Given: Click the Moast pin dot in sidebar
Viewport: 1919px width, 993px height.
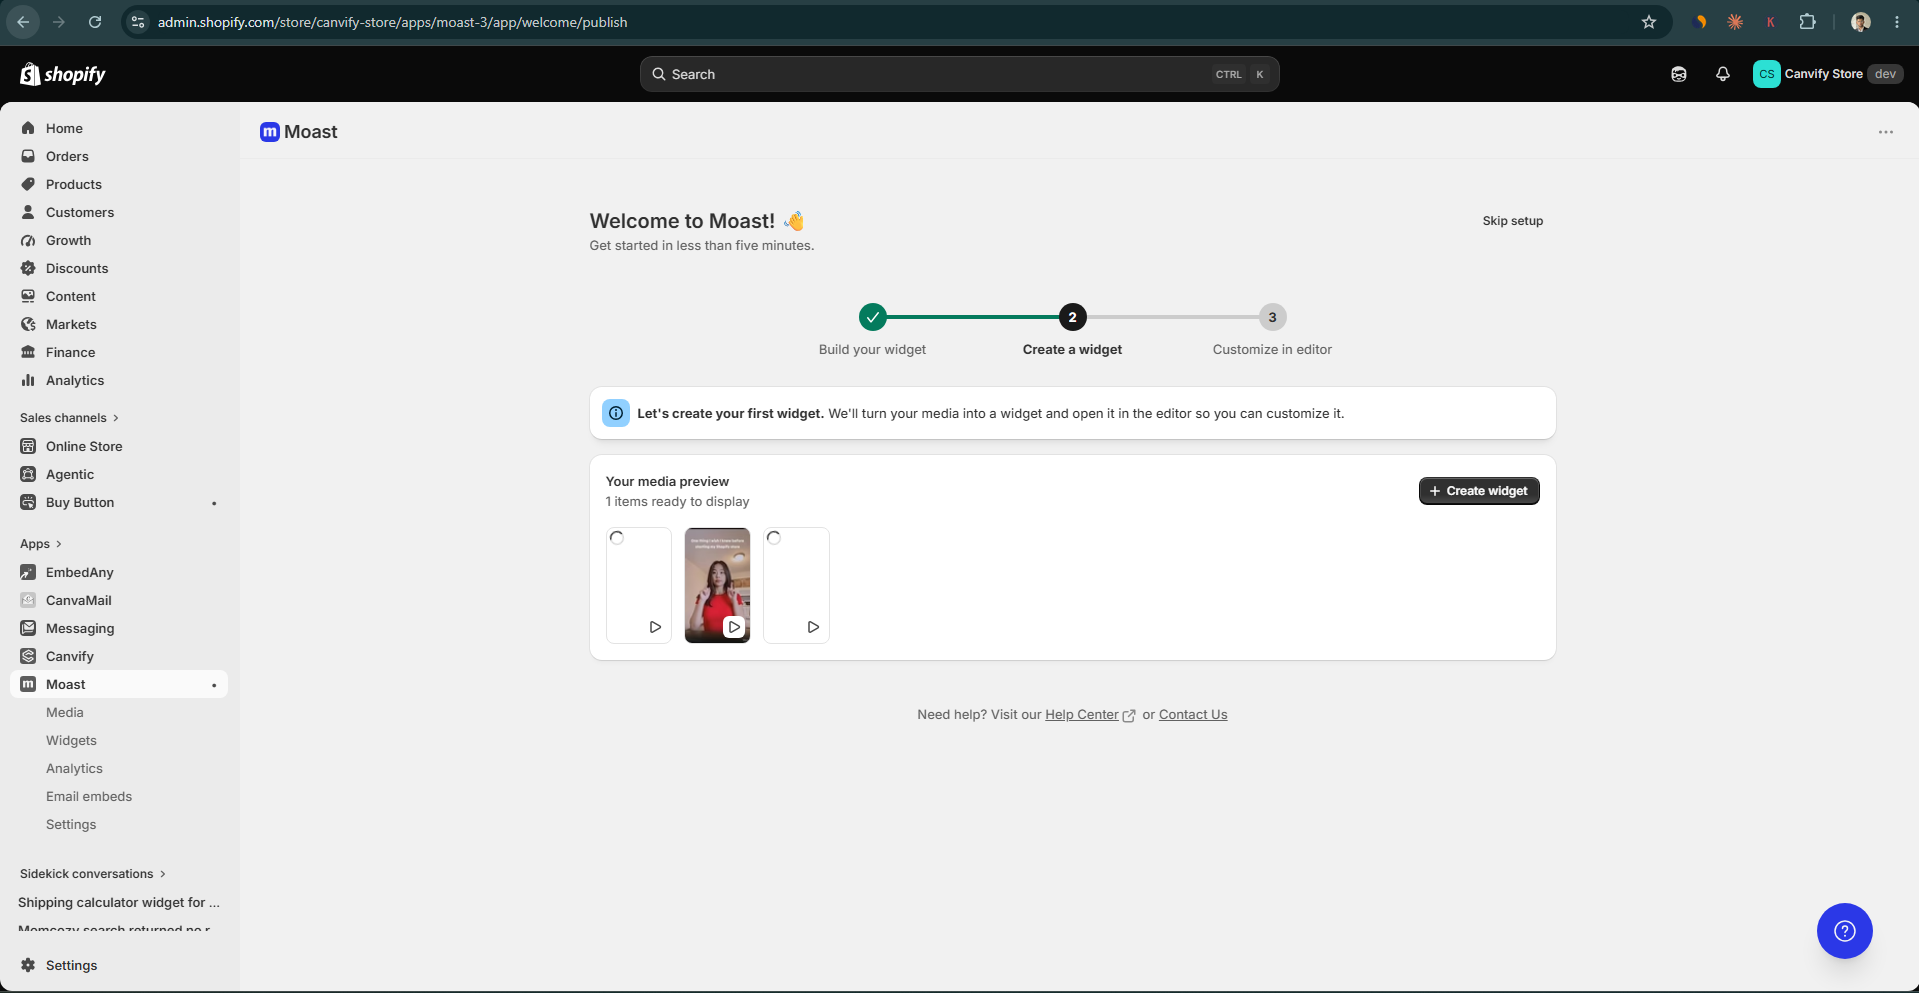Looking at the screenshot, I should (214, 685).
